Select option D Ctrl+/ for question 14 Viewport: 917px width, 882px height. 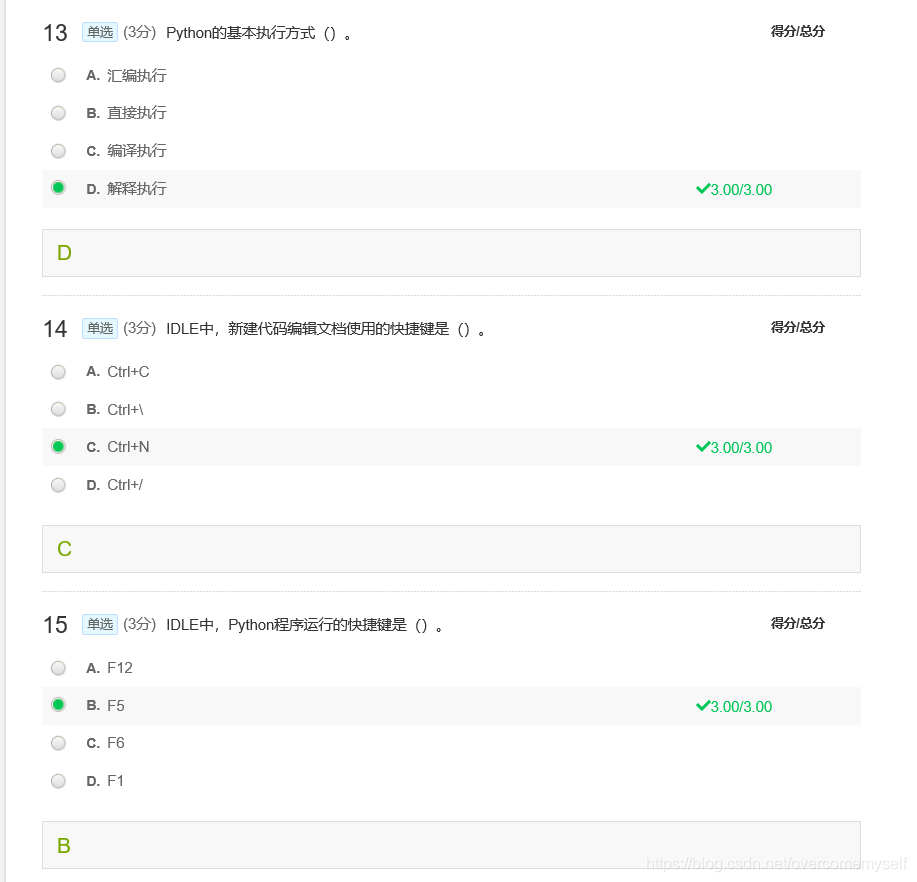click(58, 485)
